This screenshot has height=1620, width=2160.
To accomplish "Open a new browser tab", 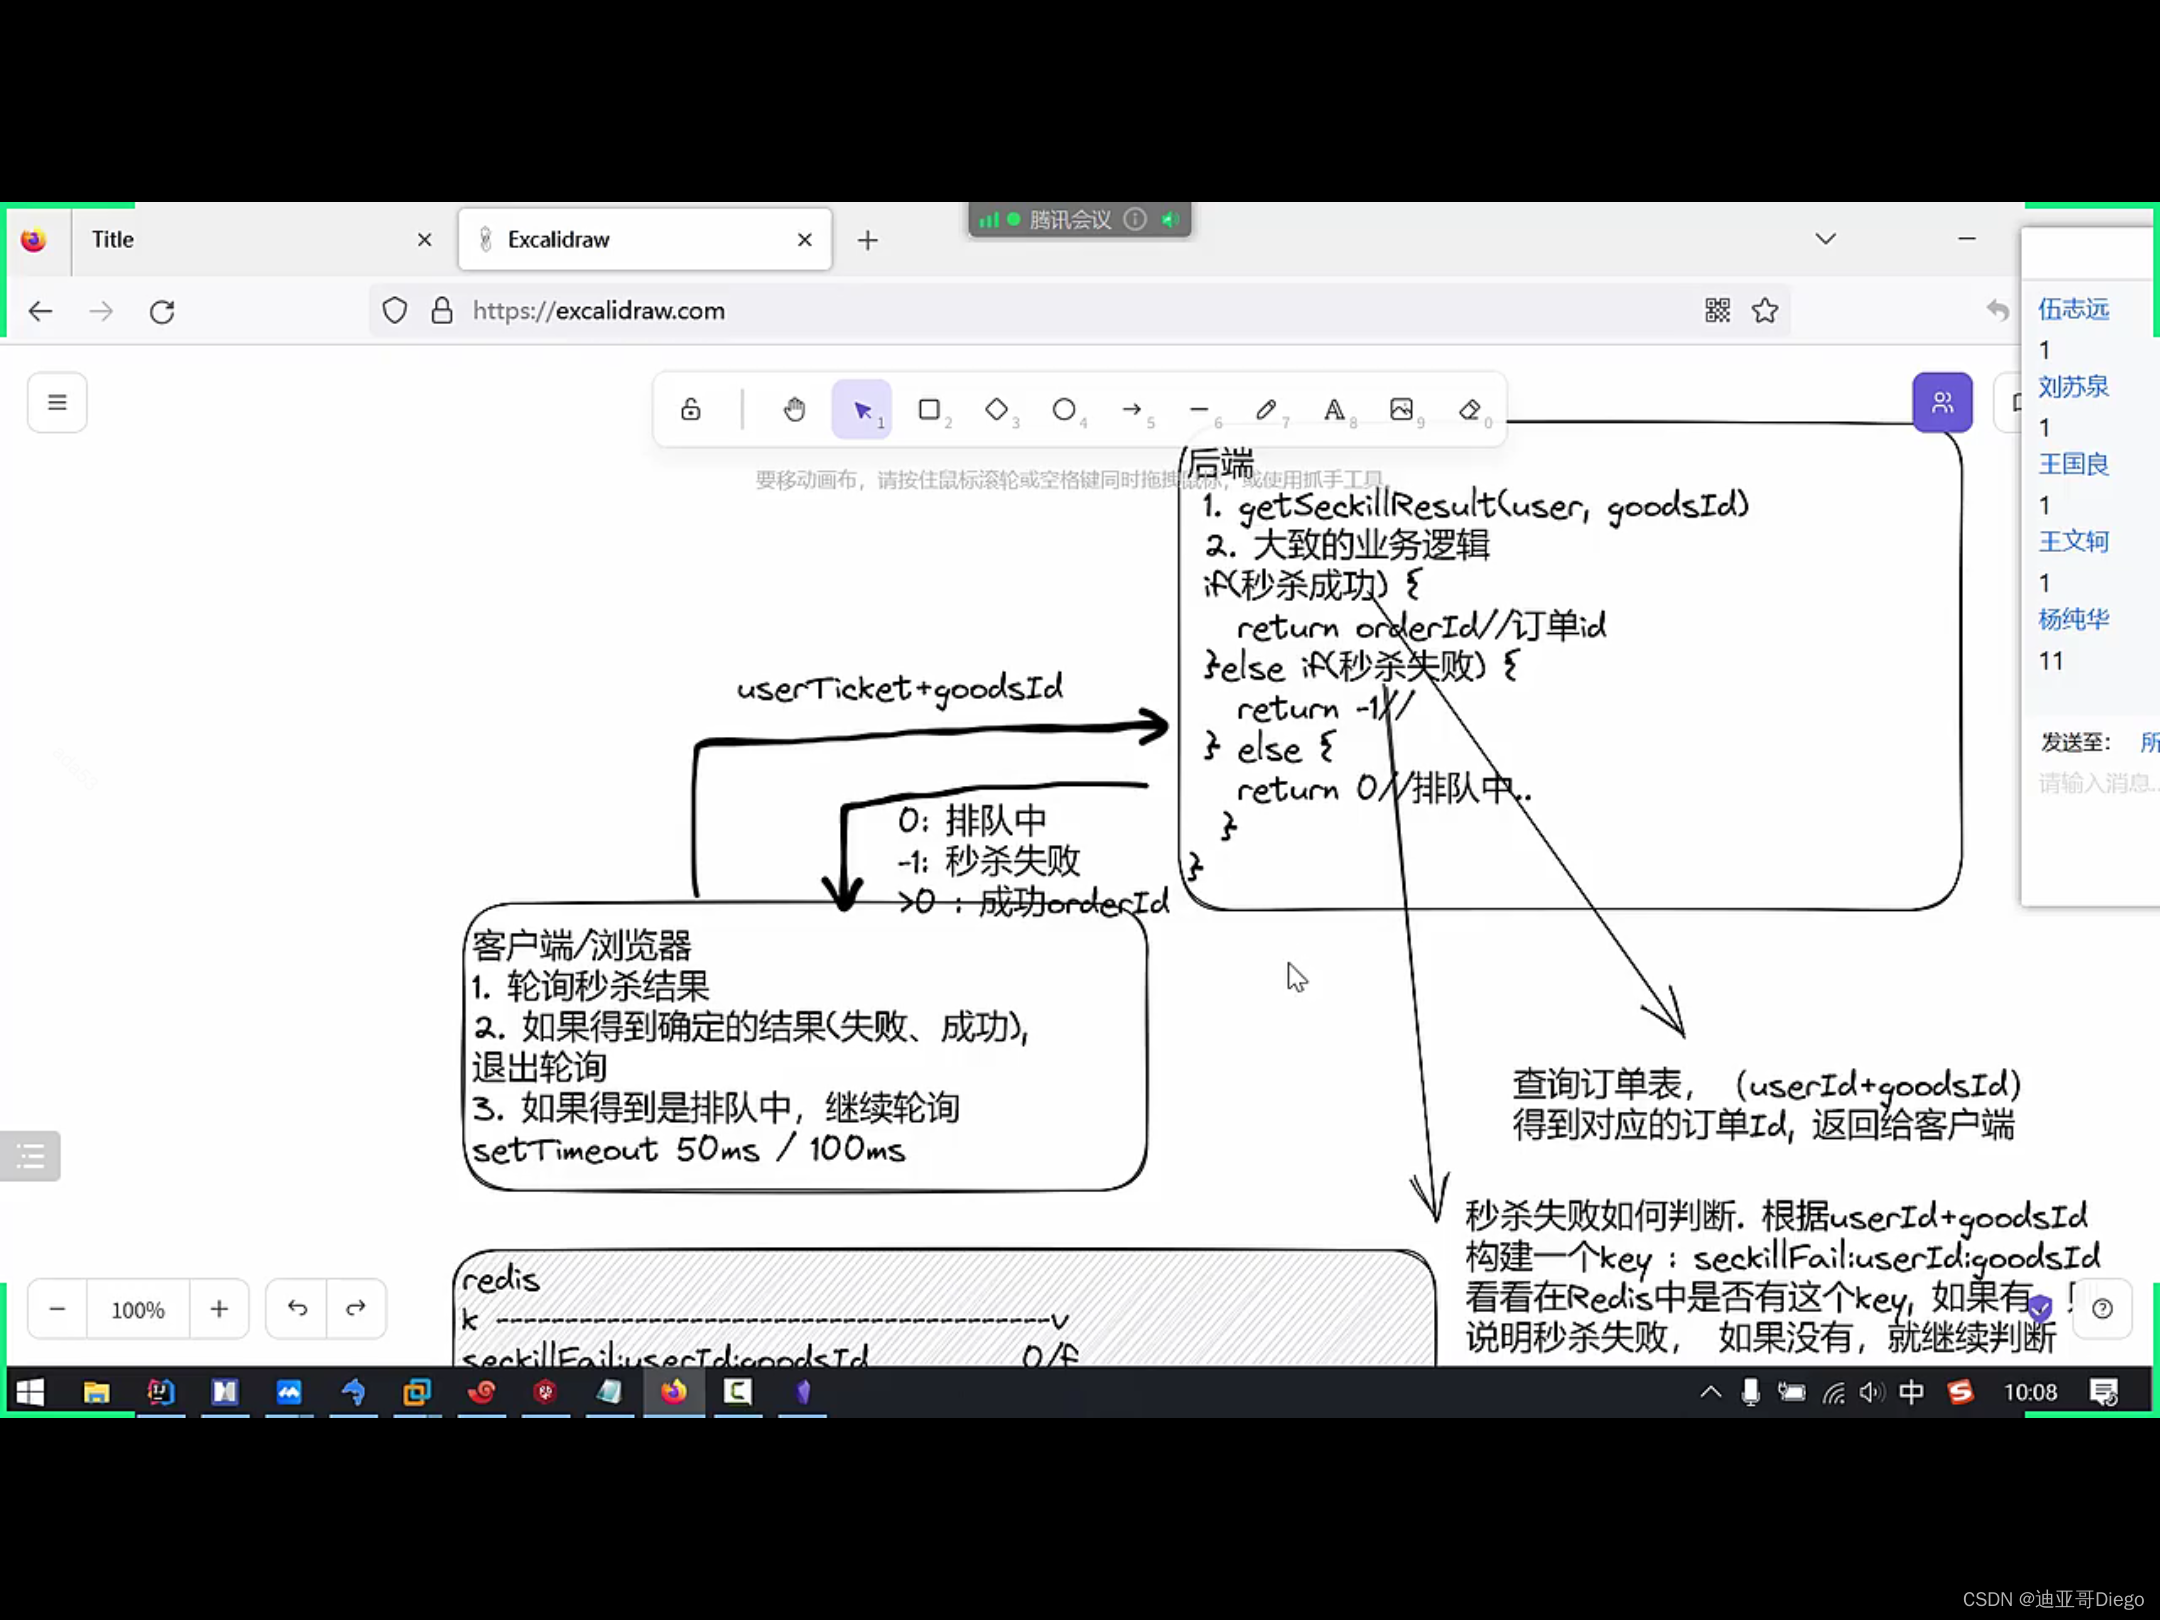I will click(867, 240).
